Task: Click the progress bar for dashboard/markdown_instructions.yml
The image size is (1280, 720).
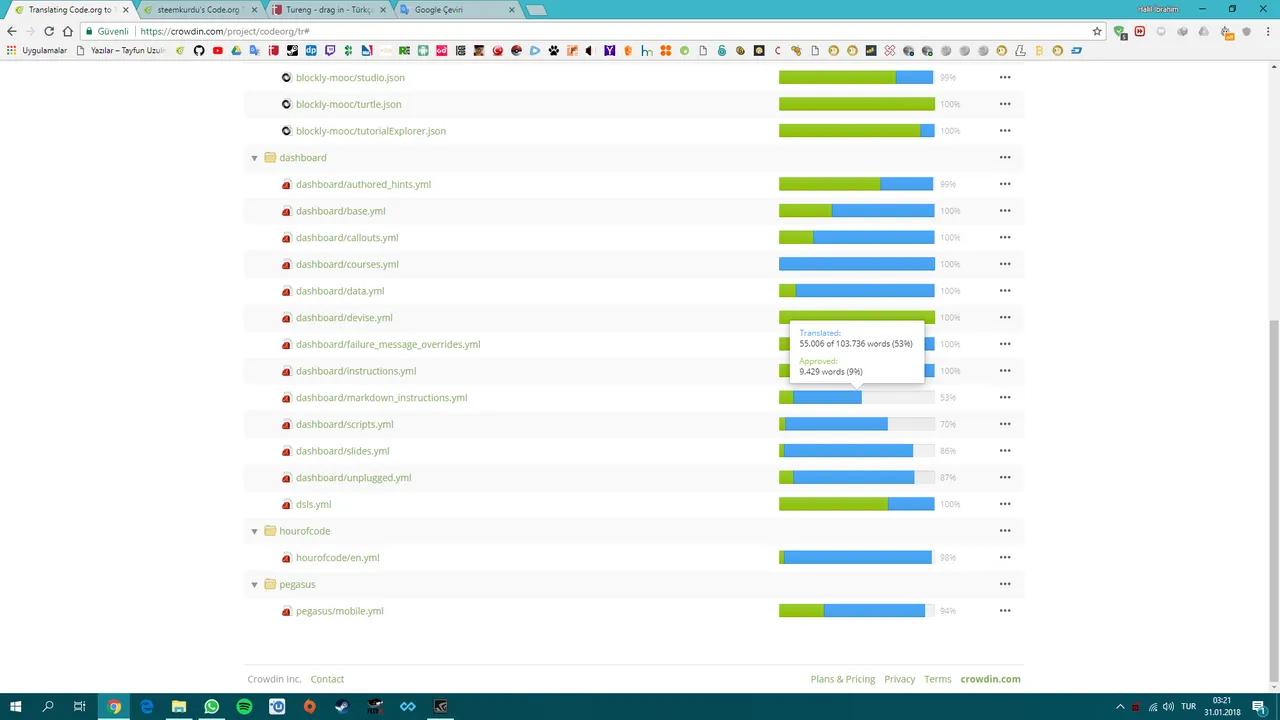Action: click(x=857, y=397)
